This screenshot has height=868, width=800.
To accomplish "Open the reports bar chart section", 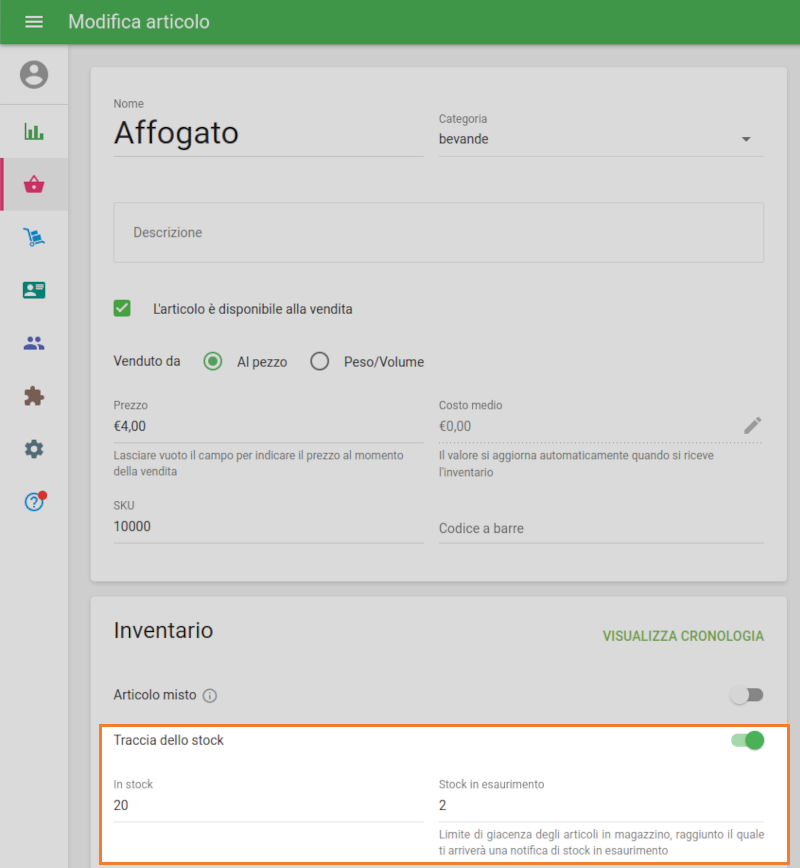I will point(33,131).
